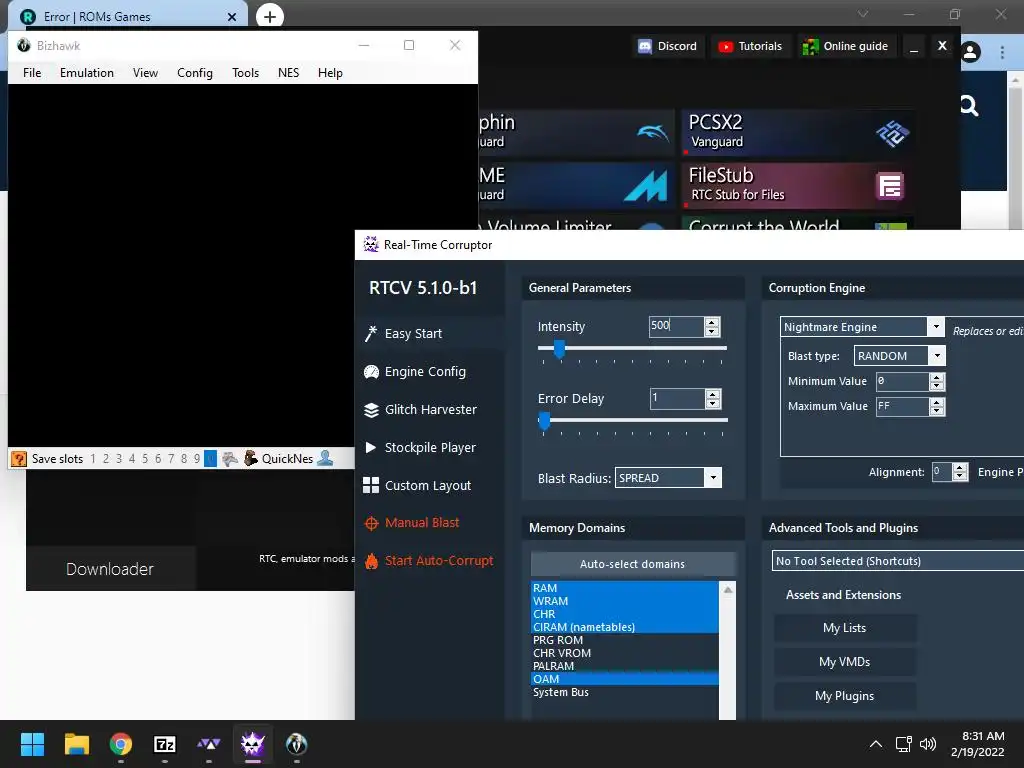Increase Minimum Value with the up stepper

[936, 377]
